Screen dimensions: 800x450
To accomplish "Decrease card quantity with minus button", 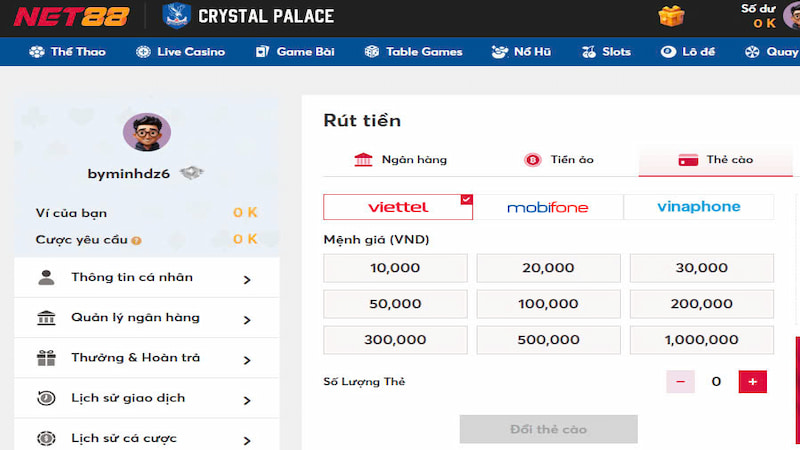I will (680, 381).
